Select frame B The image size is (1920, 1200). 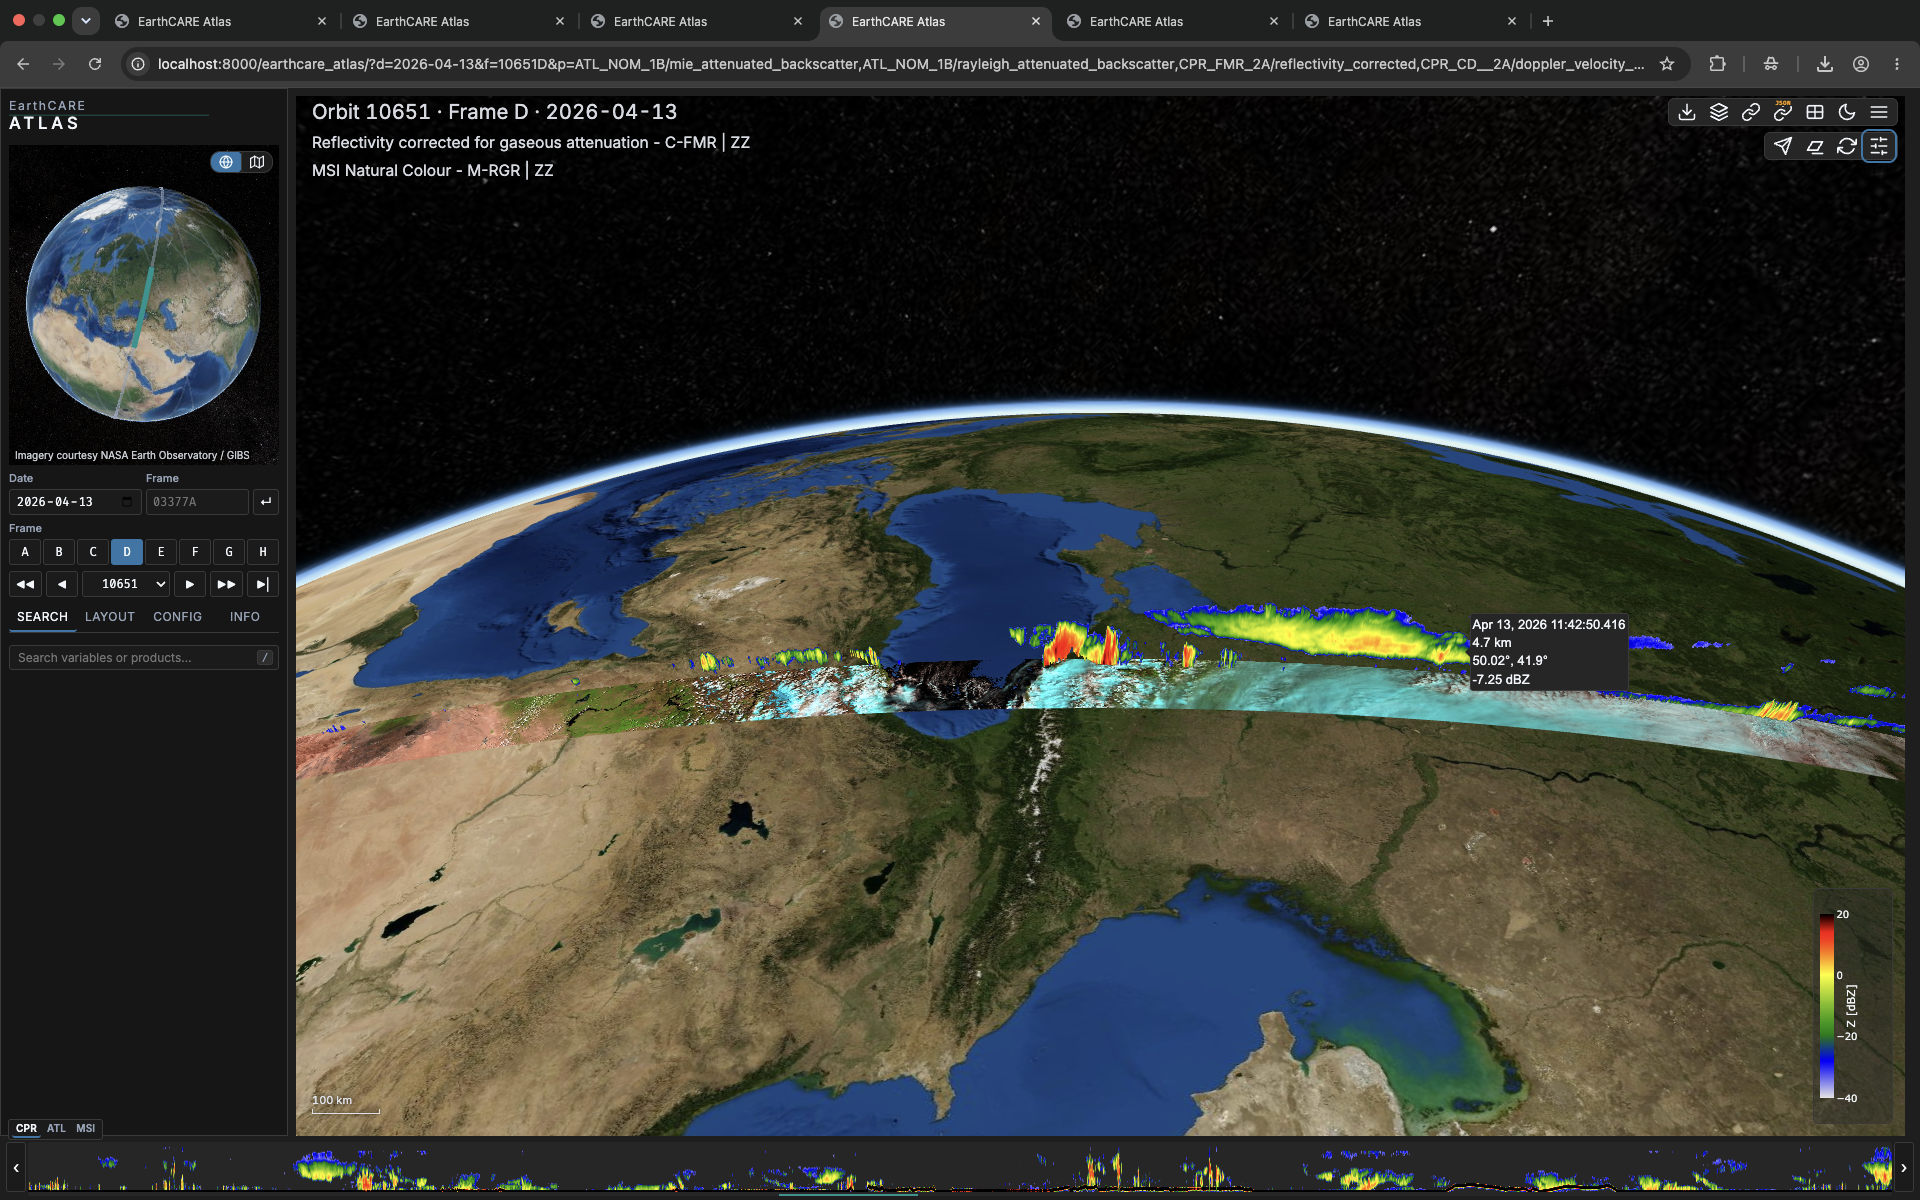[59, 552]
